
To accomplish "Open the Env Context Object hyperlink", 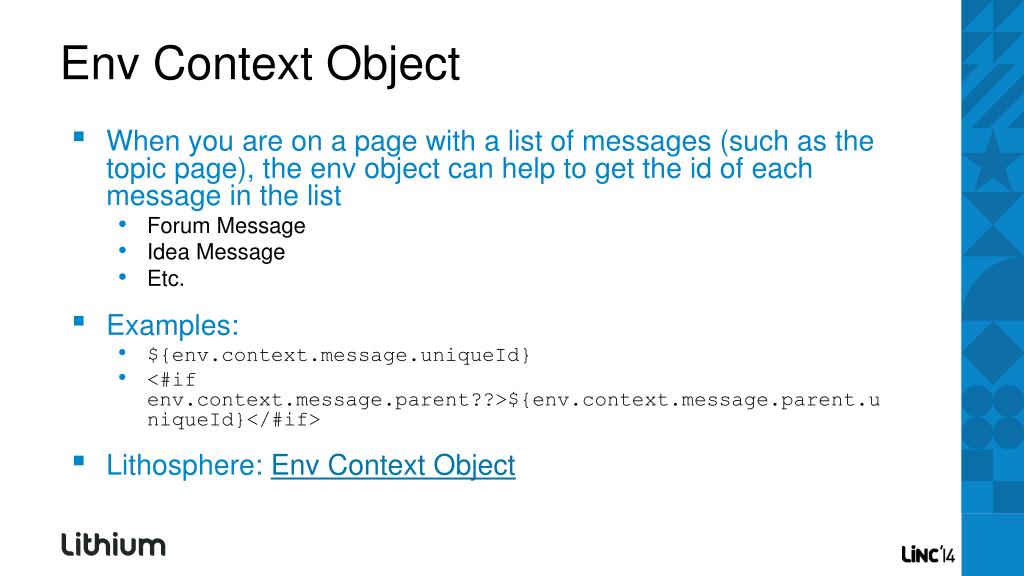I will [393, 466].
